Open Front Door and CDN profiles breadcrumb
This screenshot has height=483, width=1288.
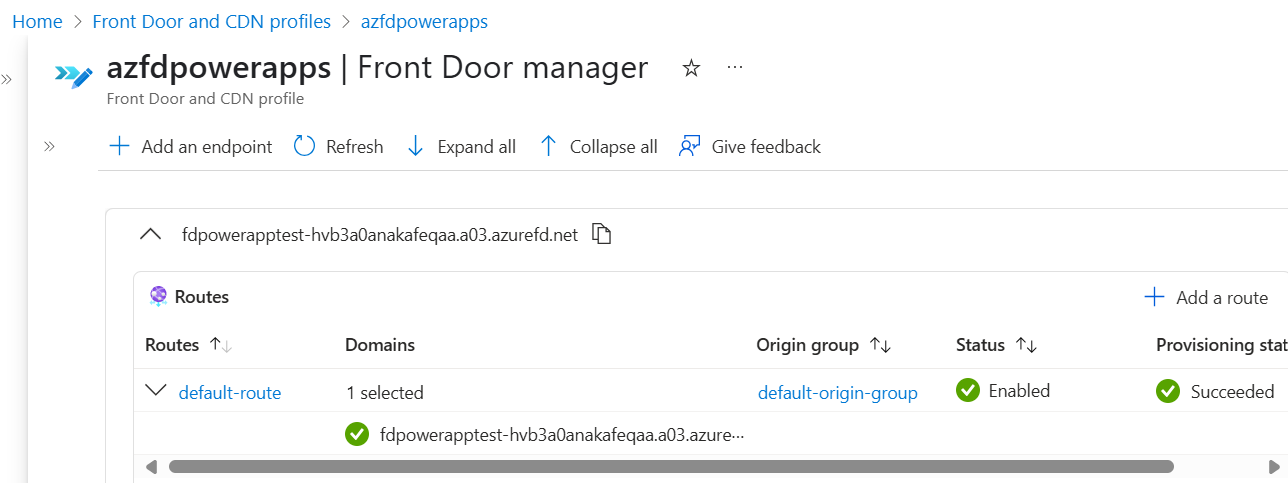(212, 21)
